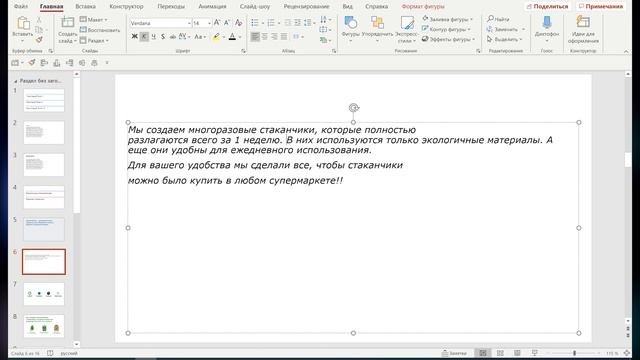Apply the yellow text highlight color
The height and width of the screenshot is (360, 640).
click(x=216, y=37)
